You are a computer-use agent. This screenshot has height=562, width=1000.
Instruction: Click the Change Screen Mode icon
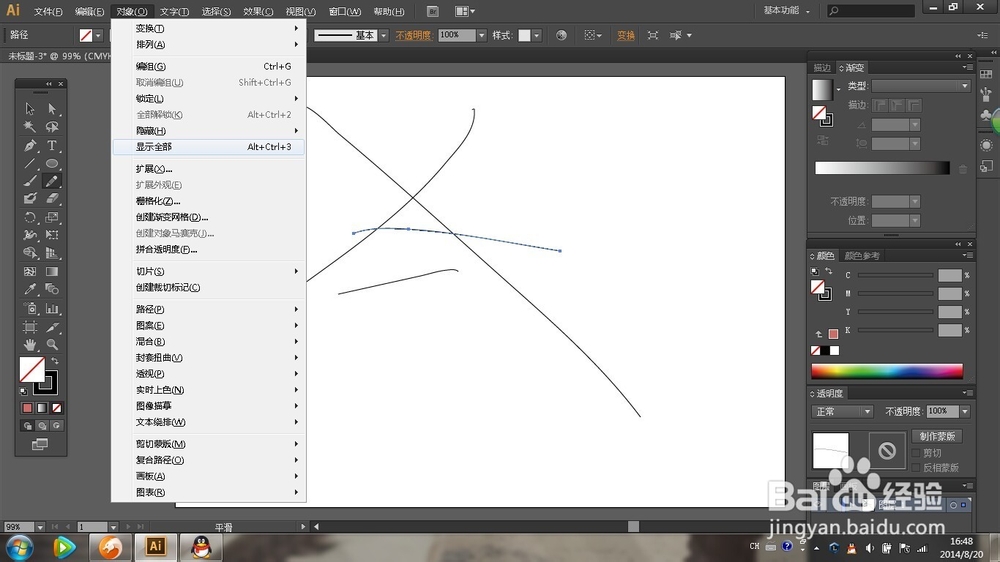point(40,444)
